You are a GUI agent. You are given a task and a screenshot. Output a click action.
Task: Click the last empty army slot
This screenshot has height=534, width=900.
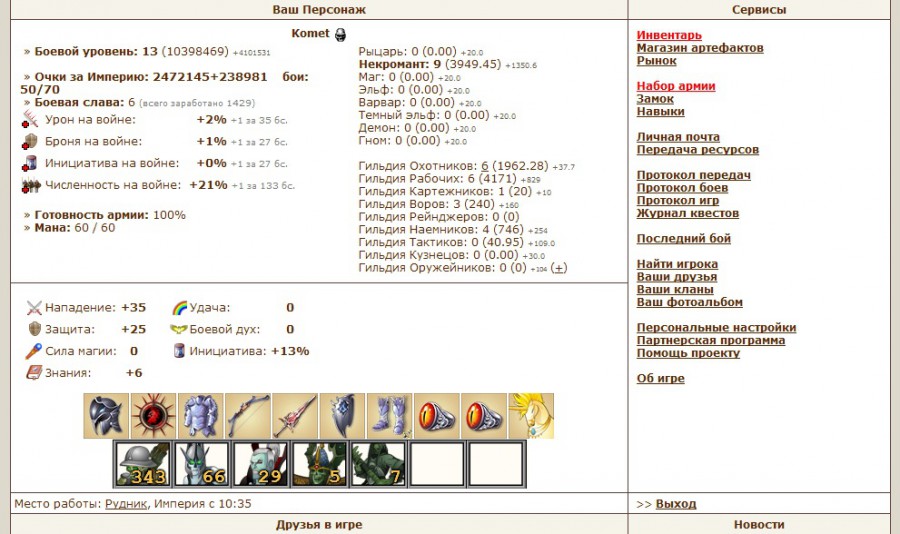point(496,465)
